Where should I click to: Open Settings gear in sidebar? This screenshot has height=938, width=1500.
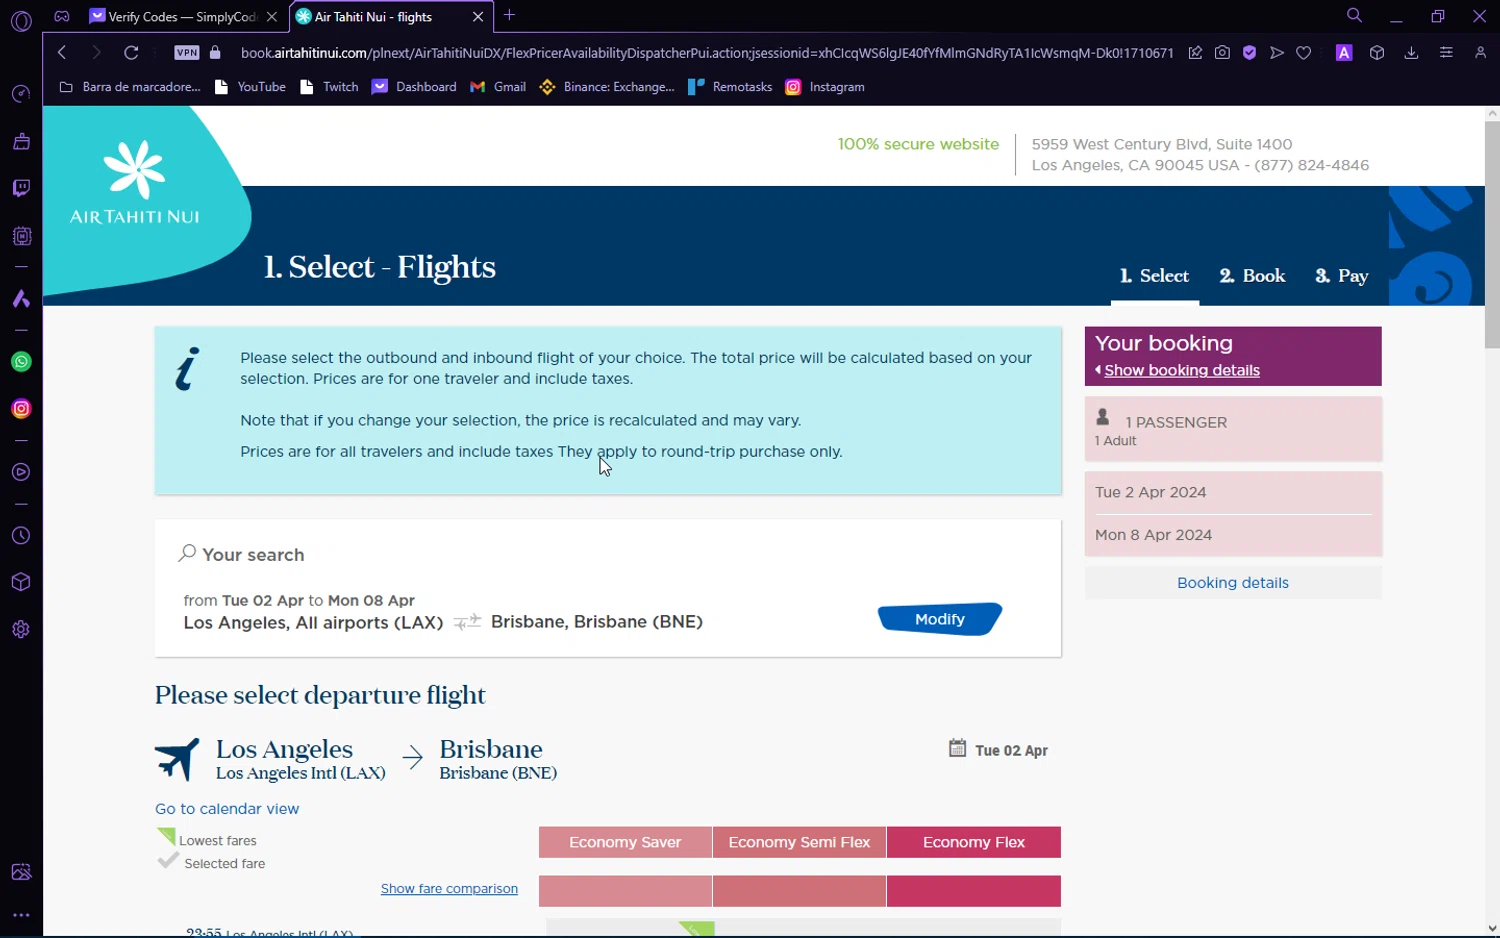(21, 629)
